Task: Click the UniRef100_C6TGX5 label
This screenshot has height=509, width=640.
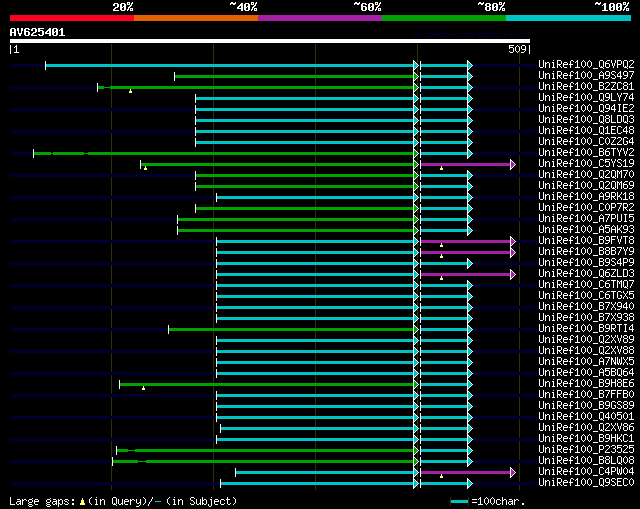Action: pyautogui.click(x=586, y=296)
